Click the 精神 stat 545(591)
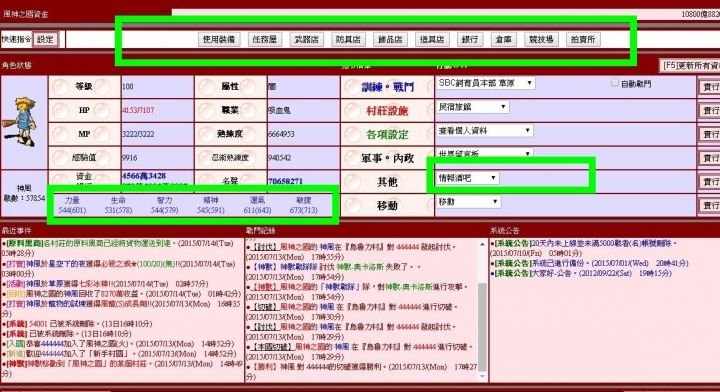 [x=211, y=210]
